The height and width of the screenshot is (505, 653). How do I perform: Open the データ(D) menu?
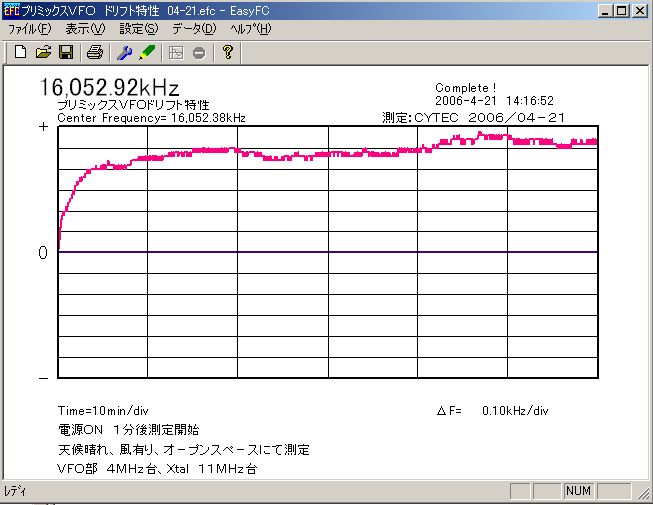(194, 29)
